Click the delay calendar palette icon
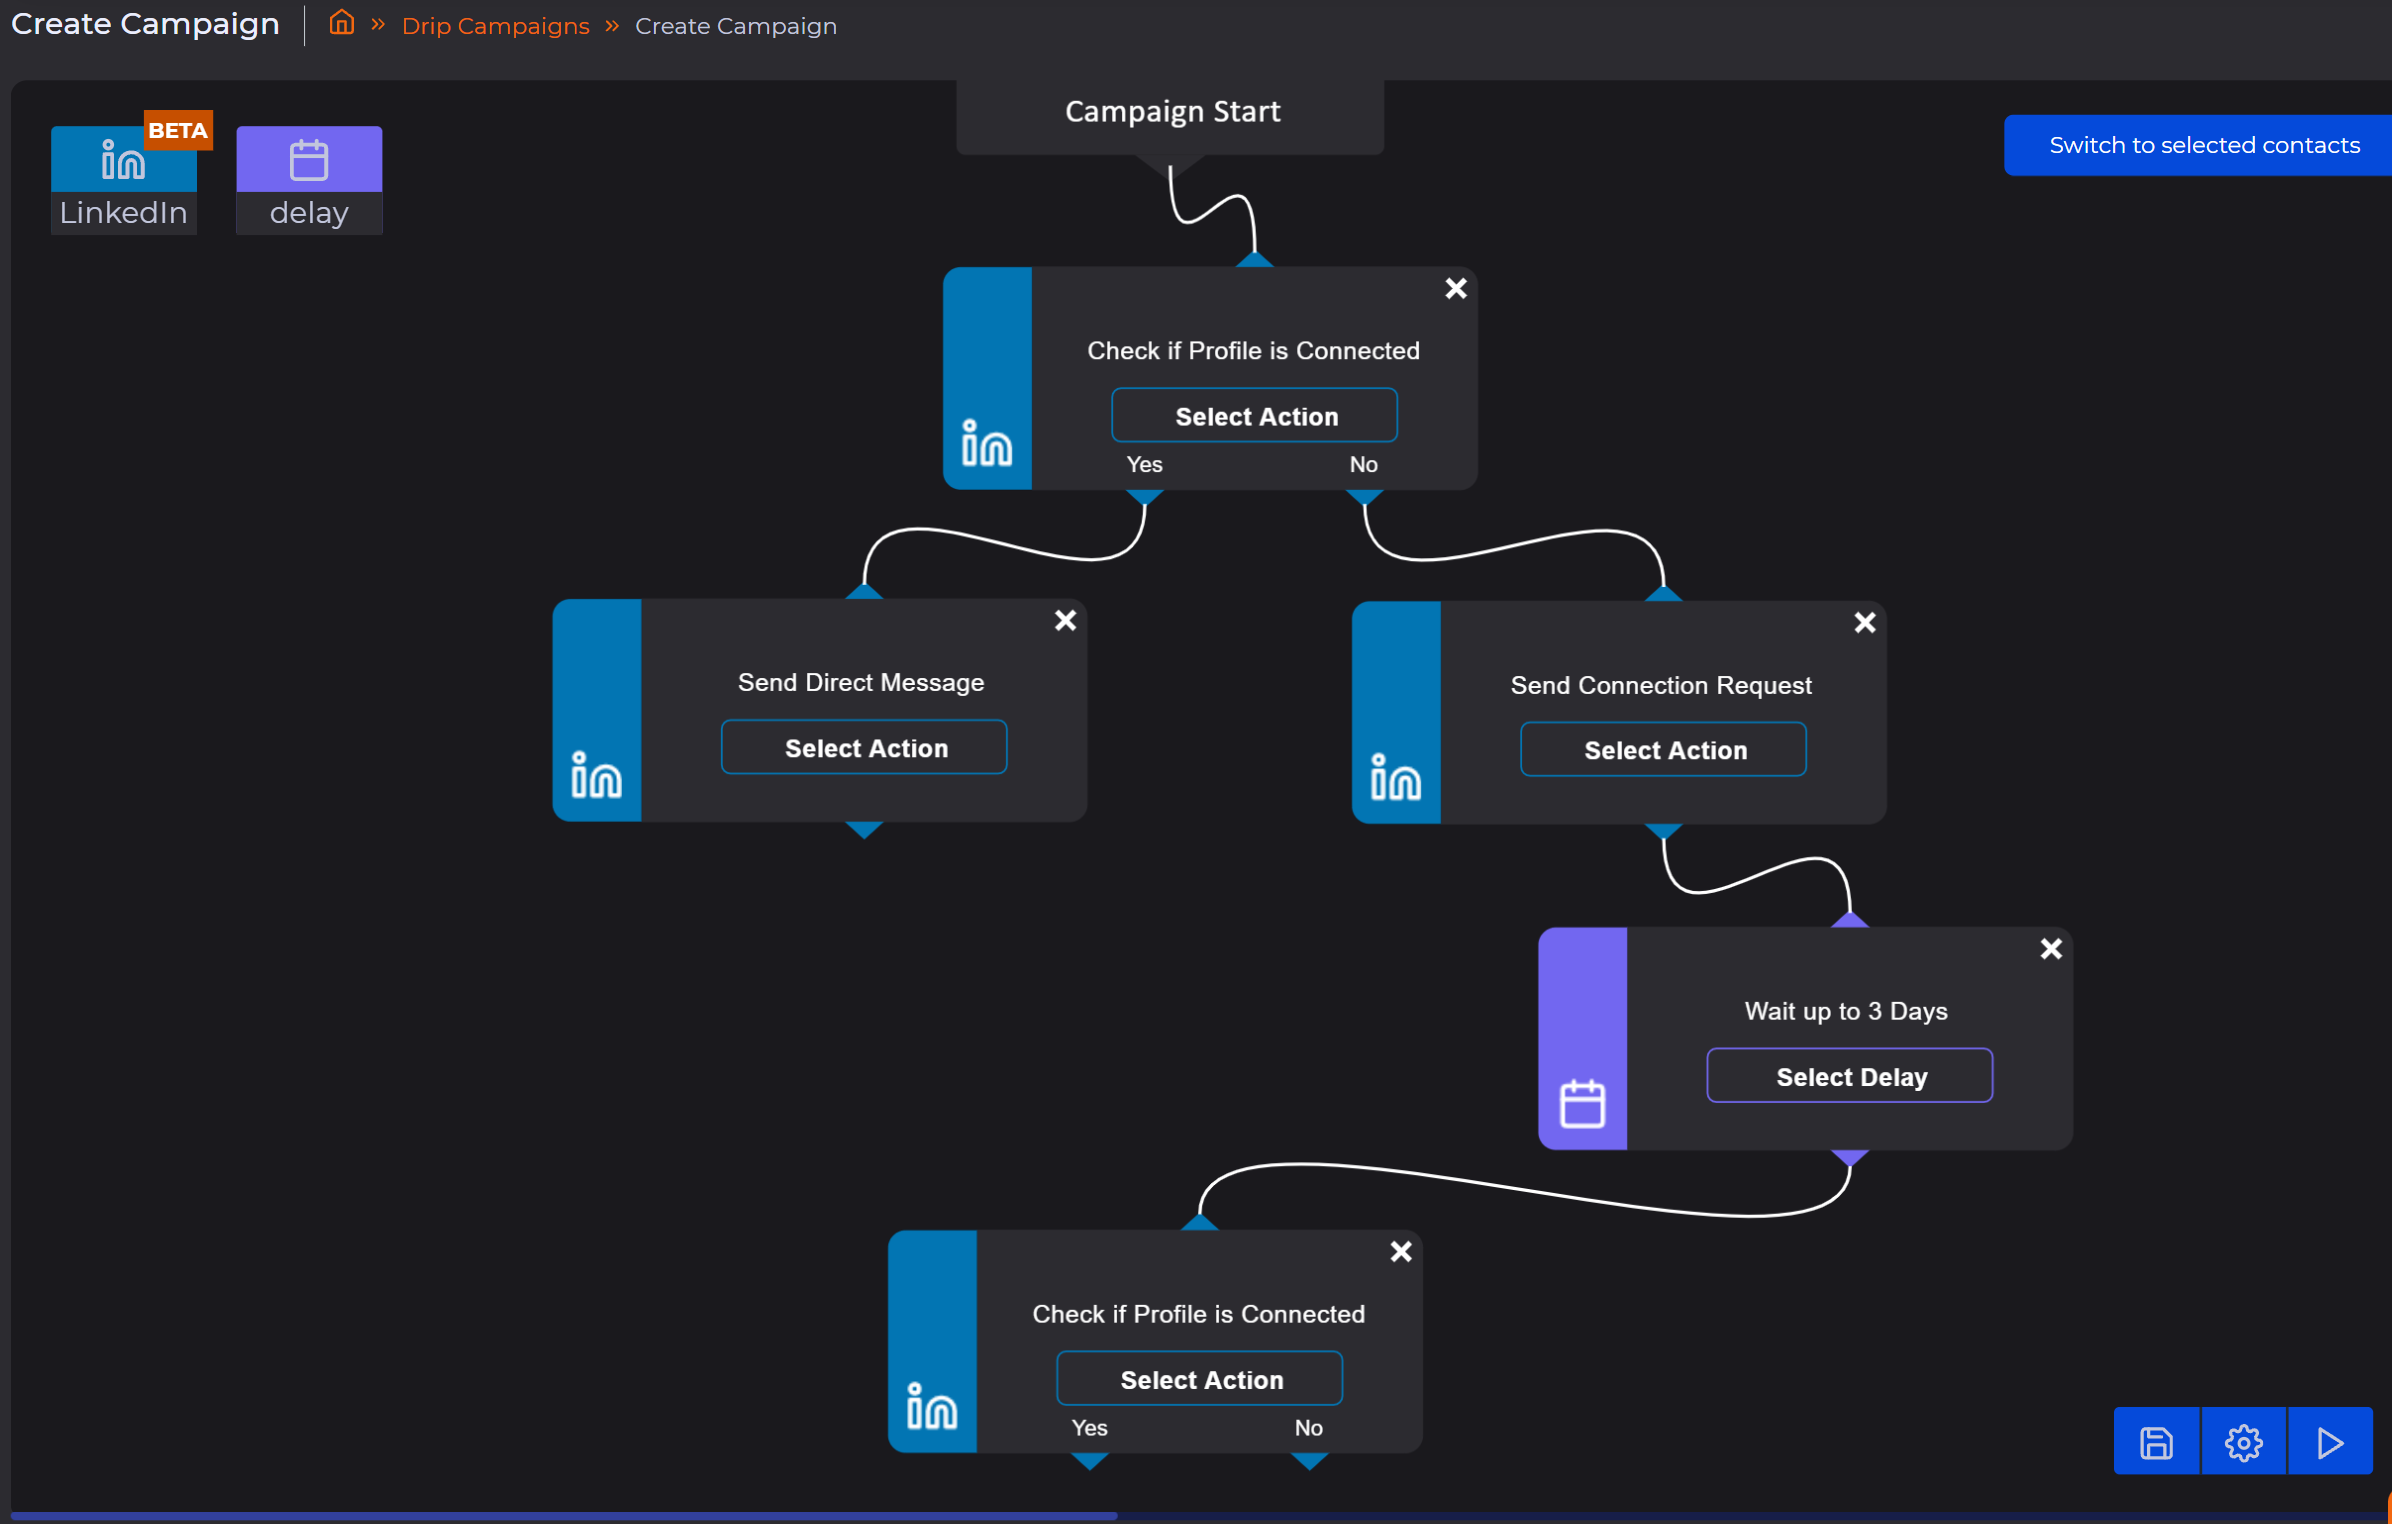The width and height of the screenshot is (2392, 1524). pos(308,160)
